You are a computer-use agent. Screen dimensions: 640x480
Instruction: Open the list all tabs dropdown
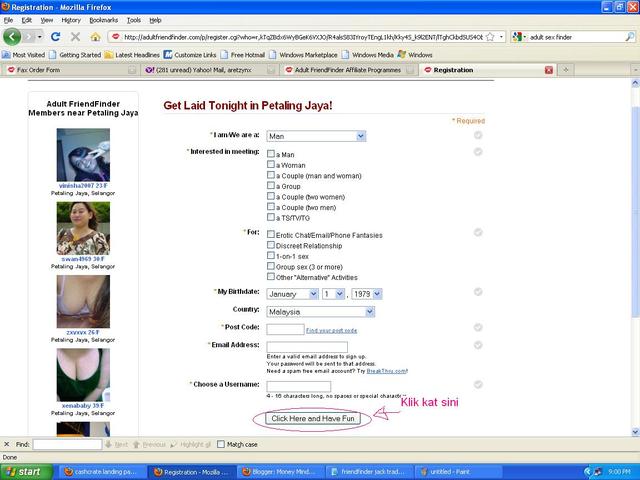pyautogui.click(x=635, y=70)
